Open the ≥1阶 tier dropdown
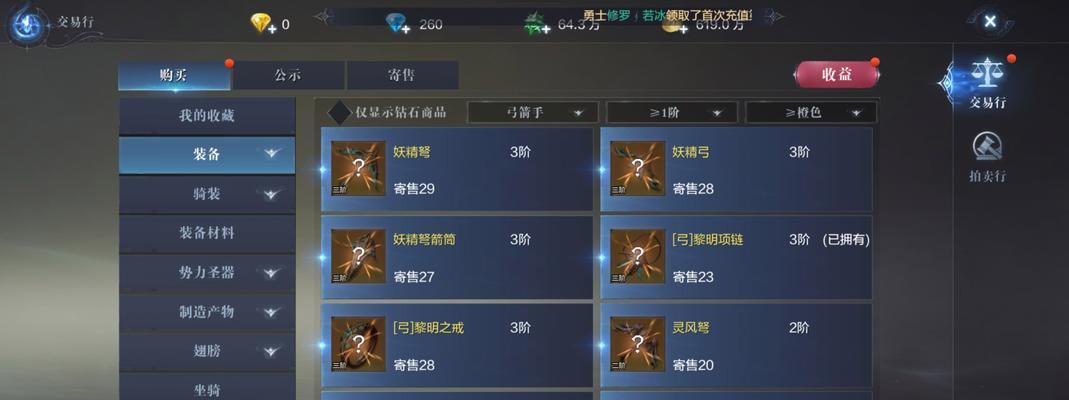The width and height of the screenshot is (1069, 400). tap(672, 112)
